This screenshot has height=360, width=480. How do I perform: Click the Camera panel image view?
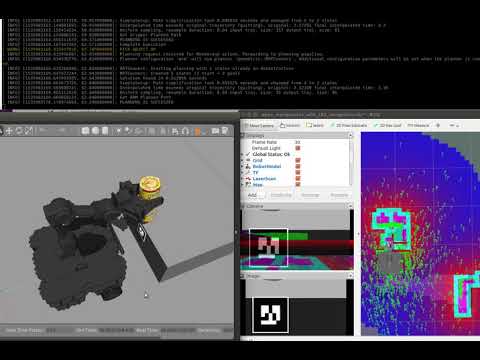click(x=297, y=240)
